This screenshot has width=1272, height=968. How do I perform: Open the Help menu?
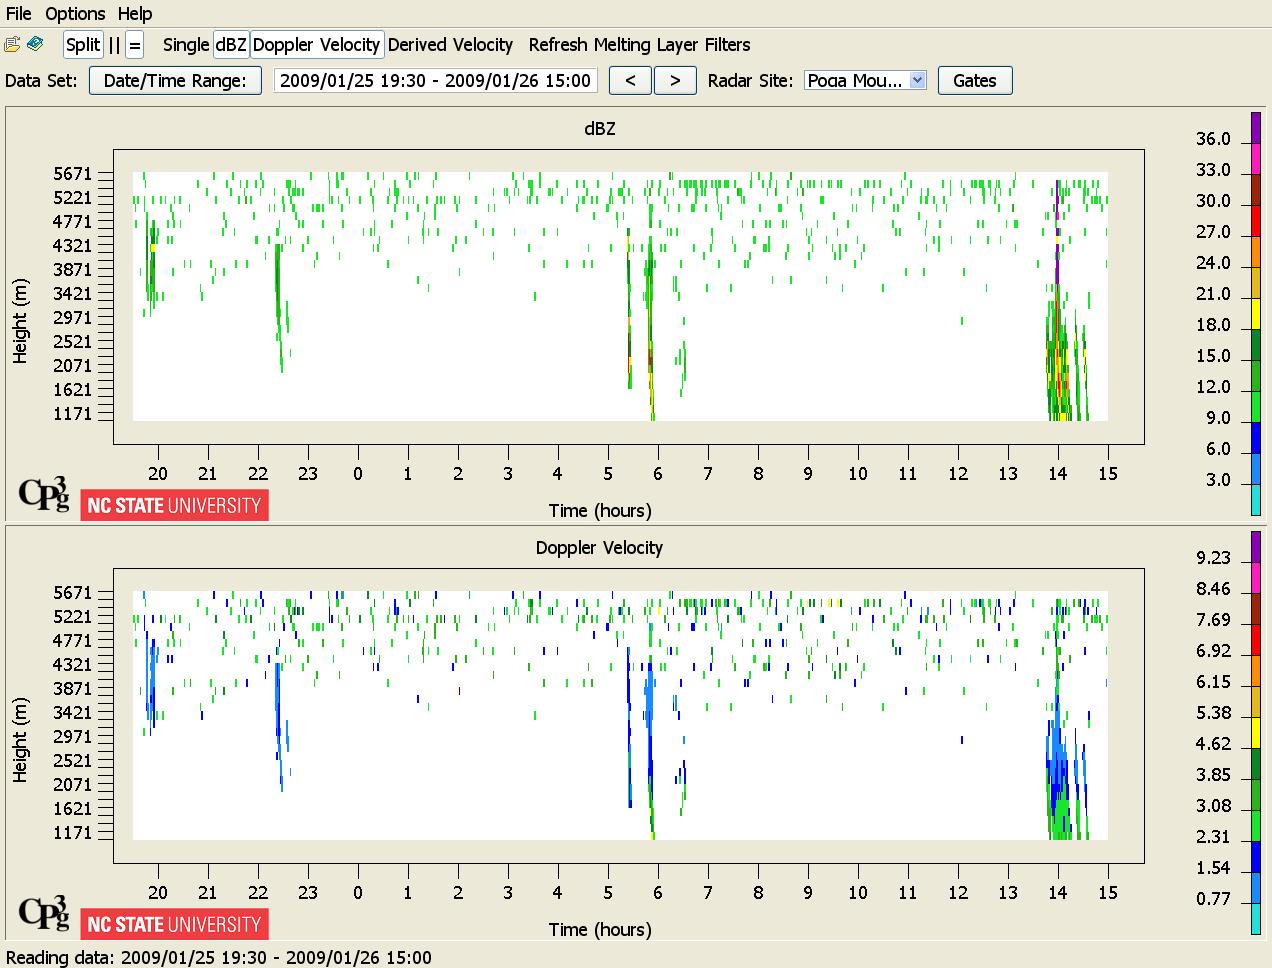tap(135, 14)
